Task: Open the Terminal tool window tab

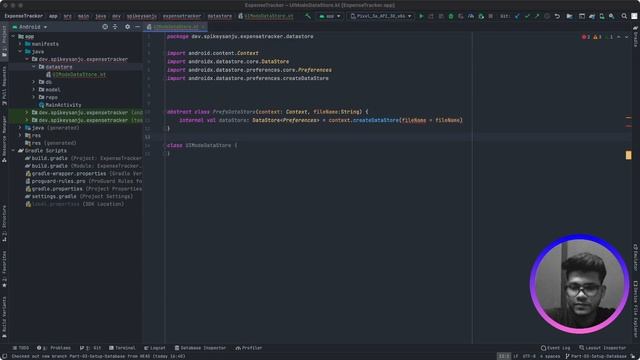Action: coord(122,348)
